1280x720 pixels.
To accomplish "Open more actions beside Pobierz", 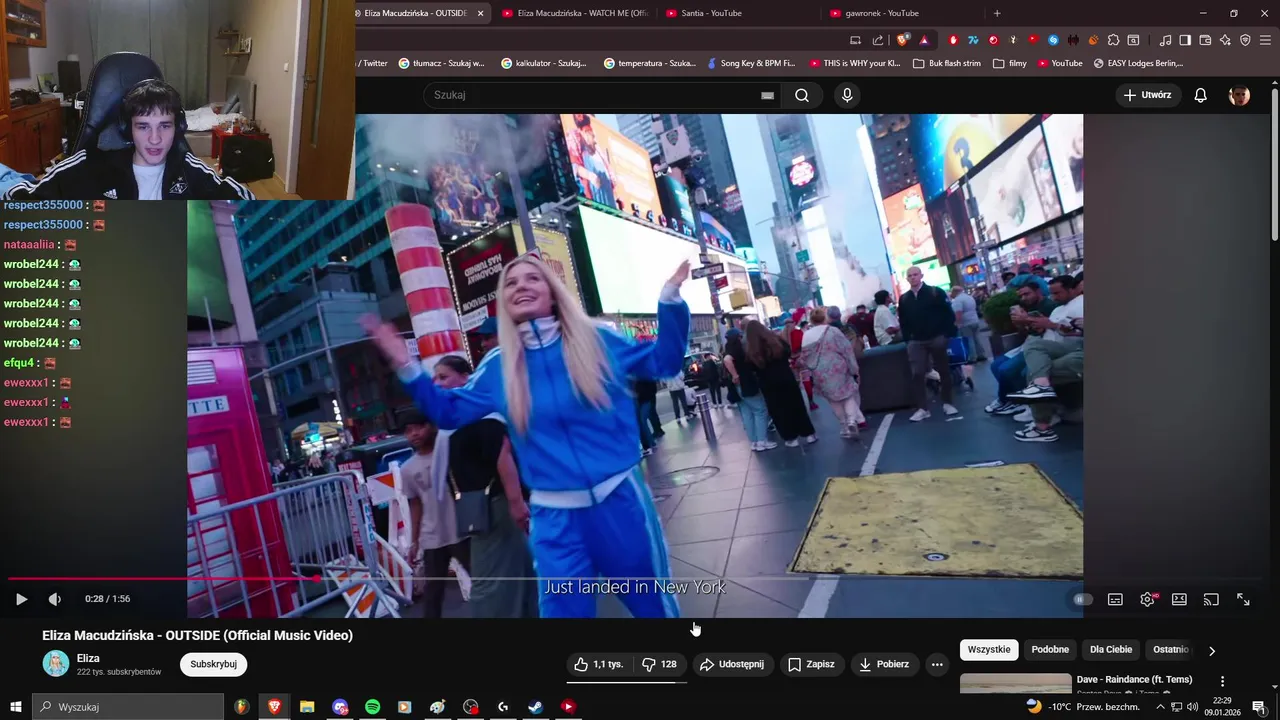I will click(937, 664).
